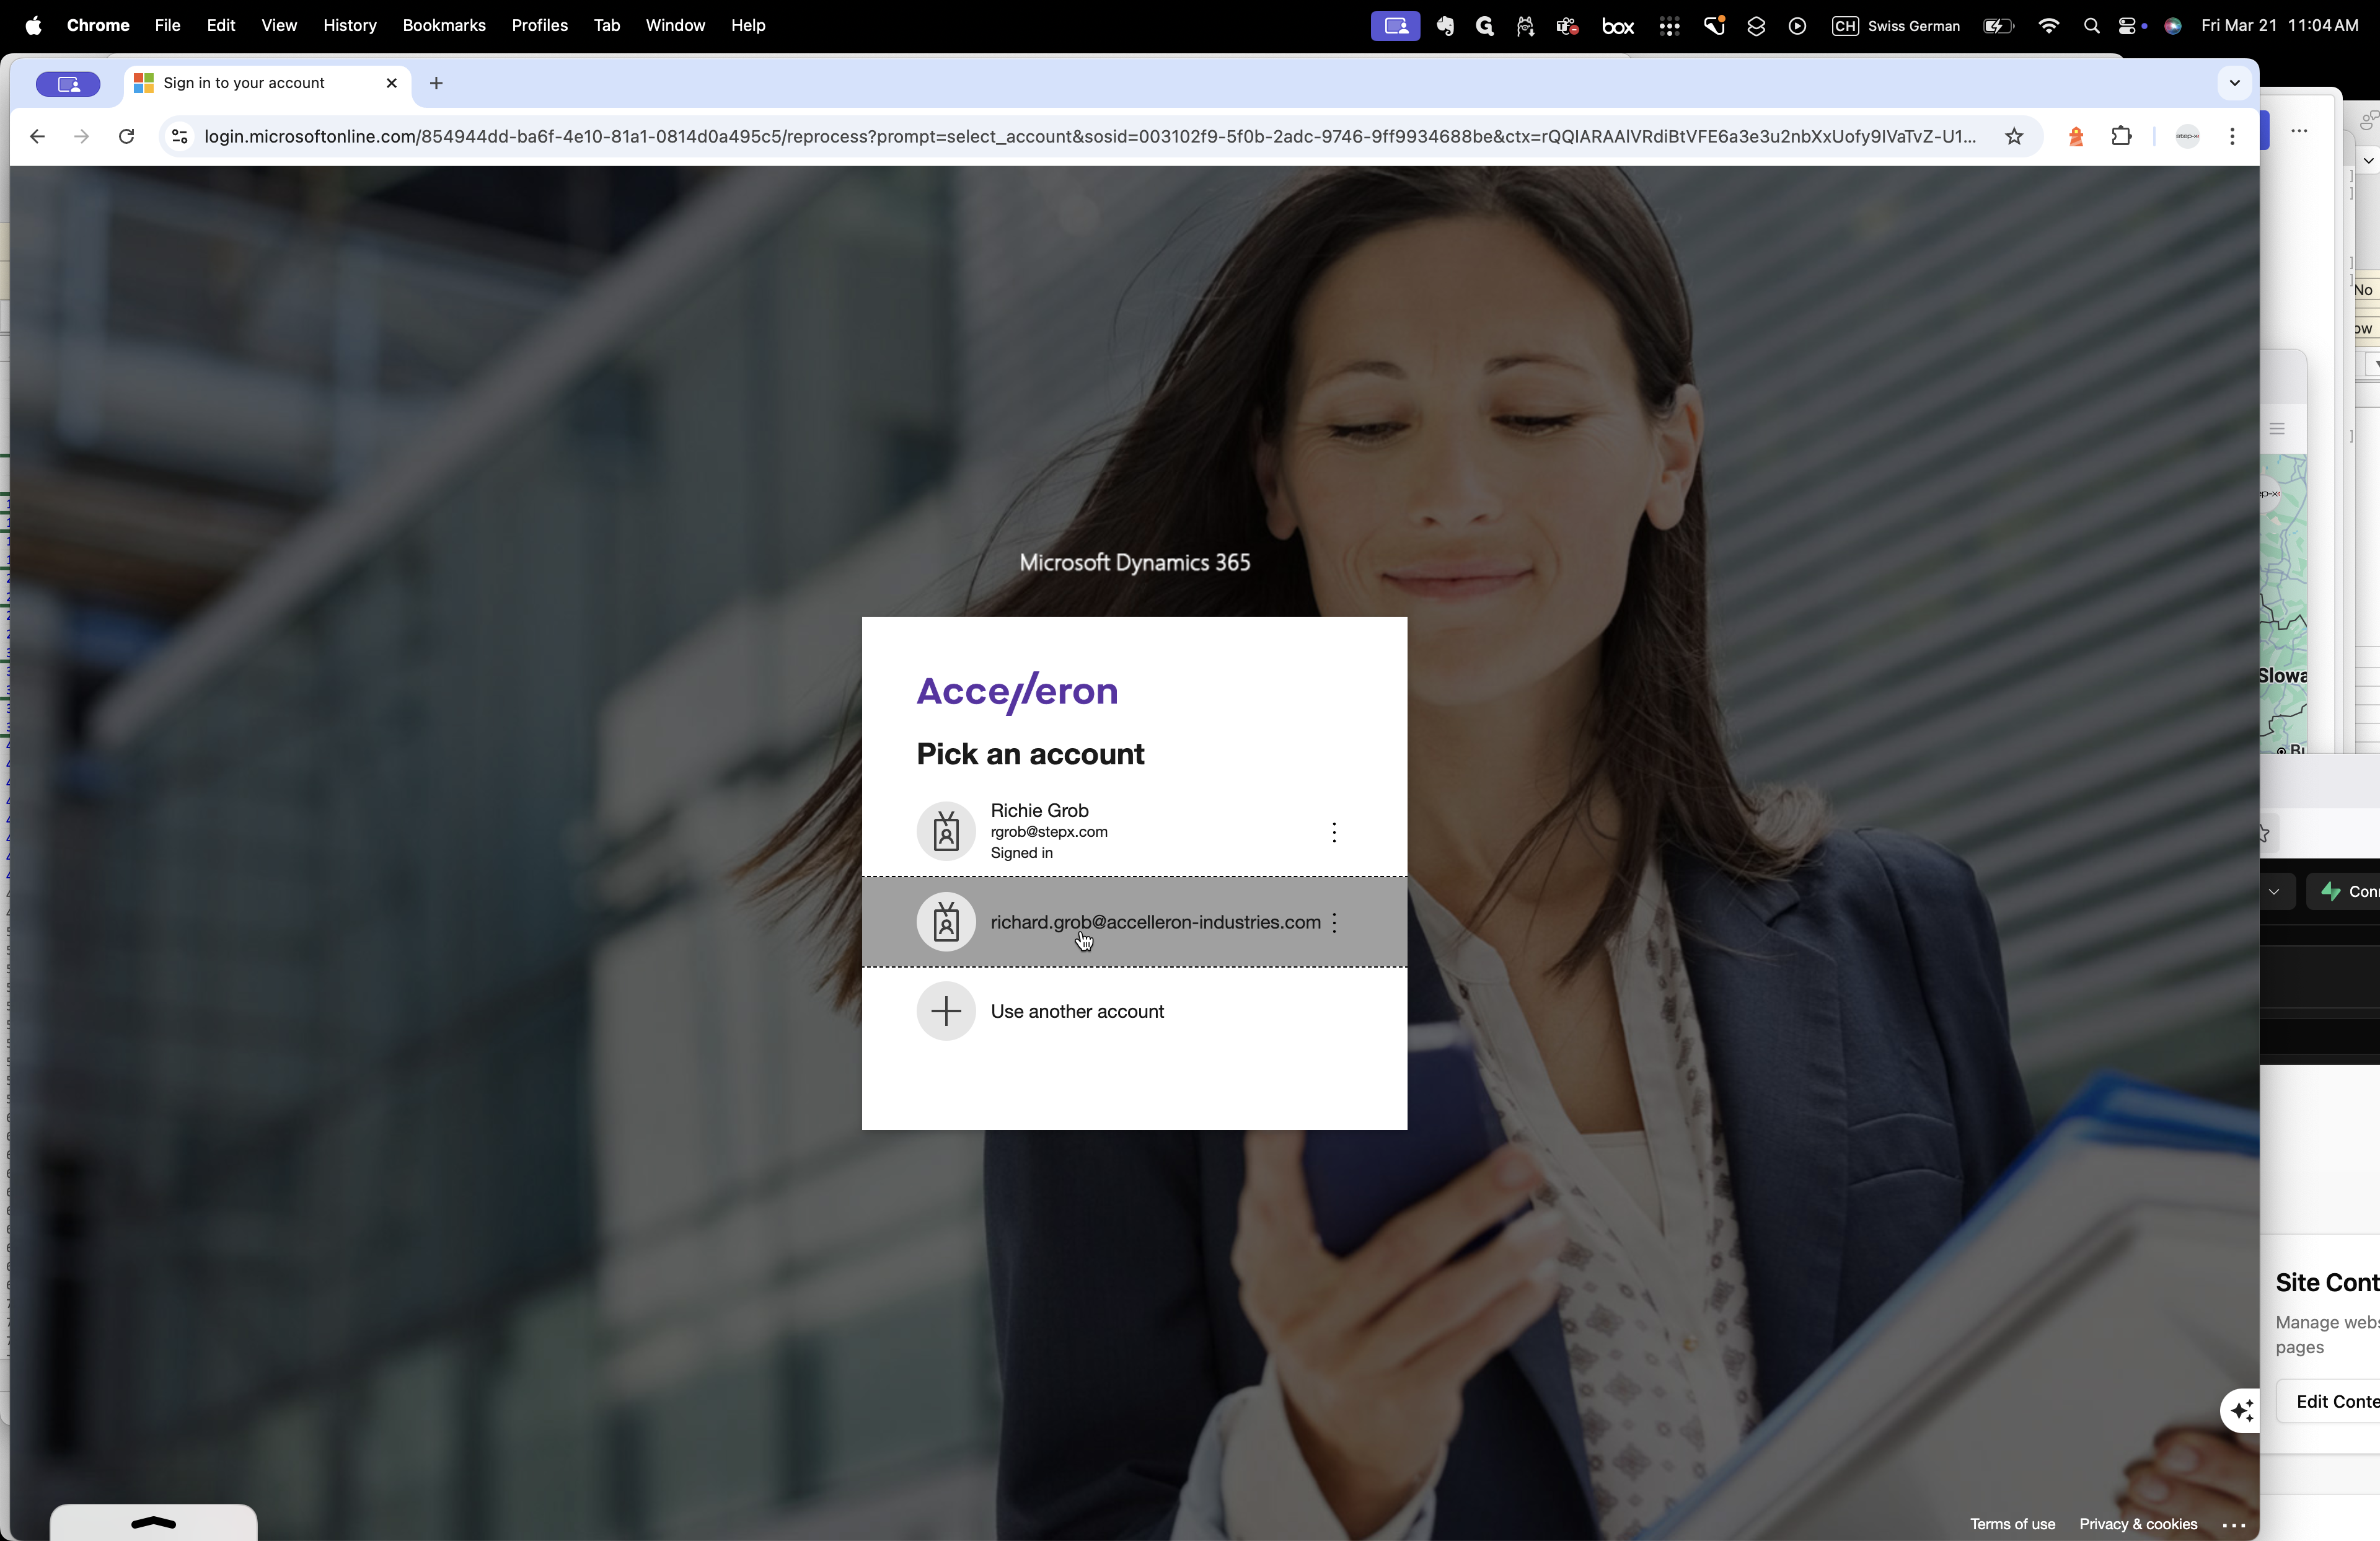
Task: Bookmark this page with the star
Action: click(x=2014, y=137)
